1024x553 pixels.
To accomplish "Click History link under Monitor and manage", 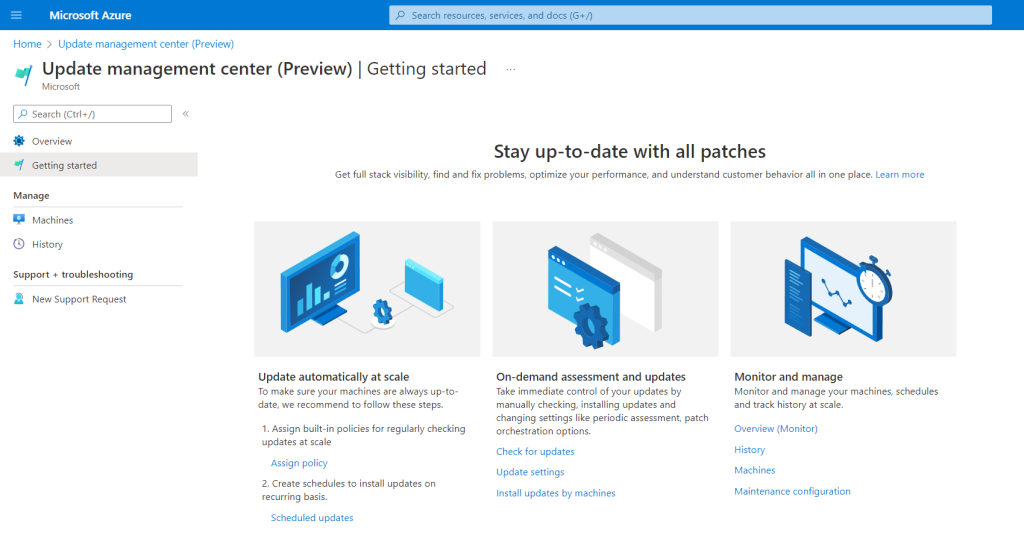I will [749, 449].
